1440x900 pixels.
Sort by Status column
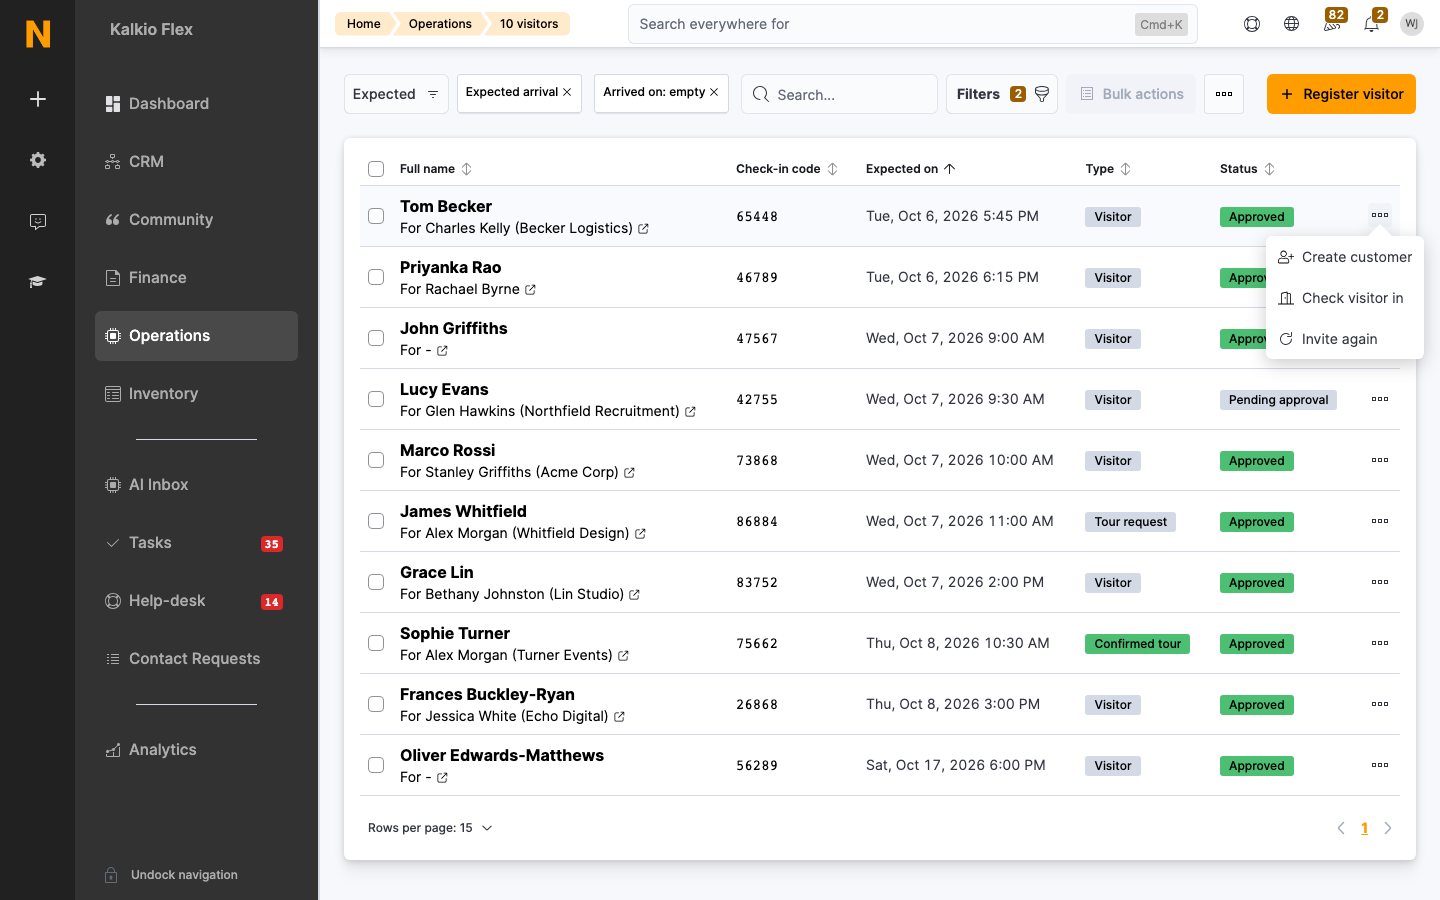tap(1247, 169)
